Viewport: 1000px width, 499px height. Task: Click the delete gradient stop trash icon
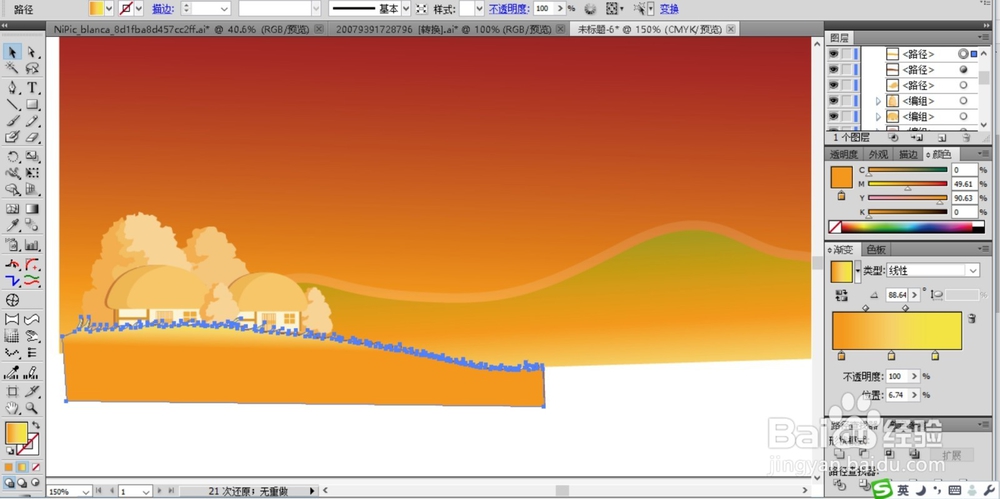coord(971,318)
